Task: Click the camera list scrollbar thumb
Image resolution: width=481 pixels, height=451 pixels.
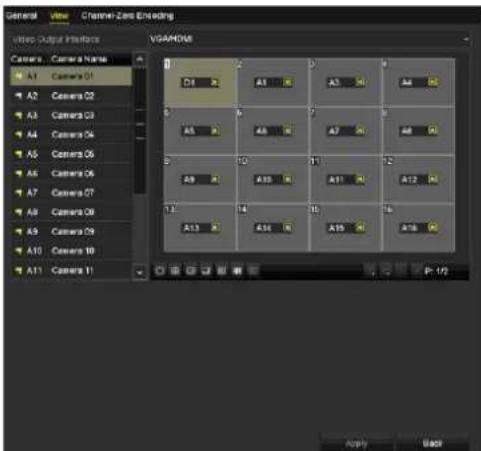Action: coord(140,130)
